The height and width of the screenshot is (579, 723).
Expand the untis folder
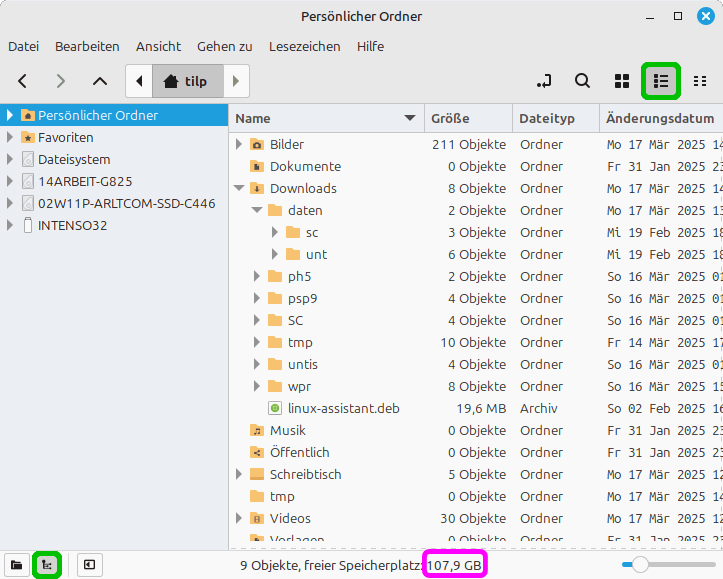click(x=257, y=364)
